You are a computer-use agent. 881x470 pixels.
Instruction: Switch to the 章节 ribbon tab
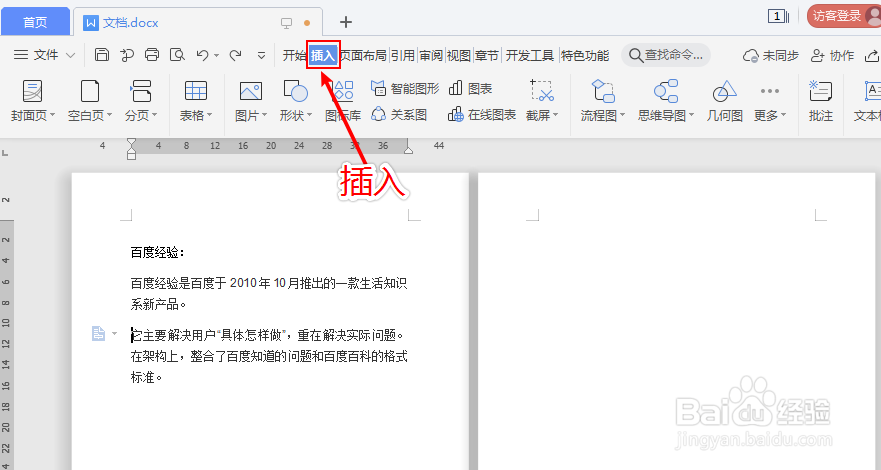click(x=487, y=55)
